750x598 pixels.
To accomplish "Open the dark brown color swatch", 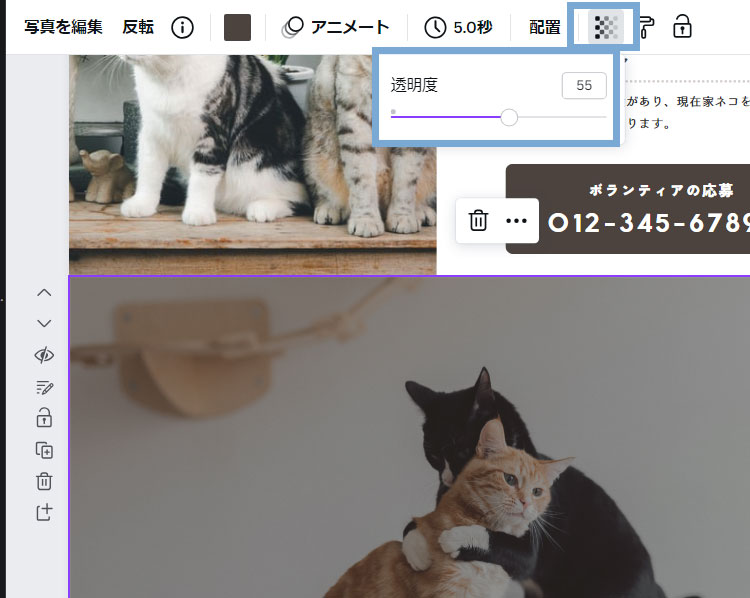I will 237,27.
